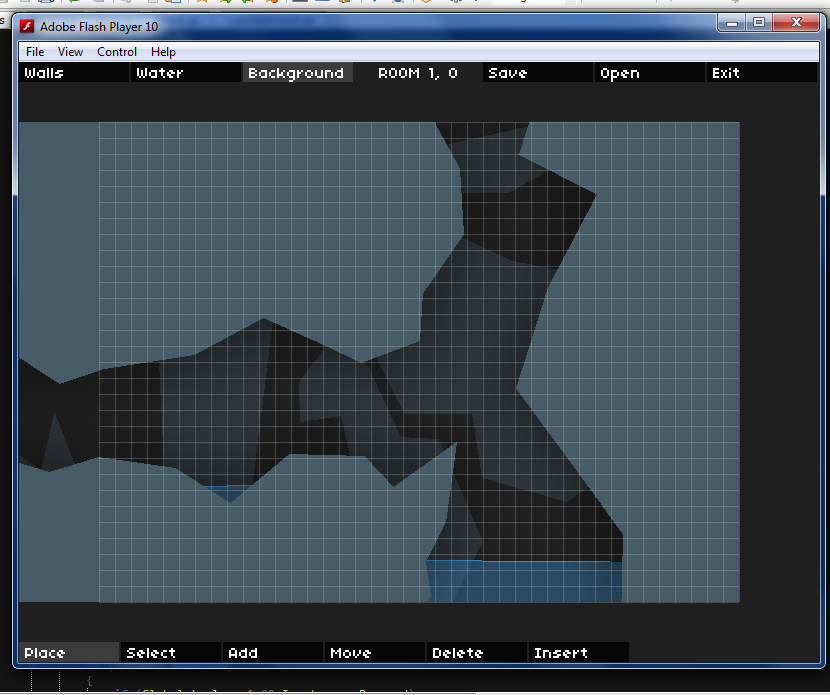
Task: Click the Adobe Flash Player title bar icon
Action: pos(28,26)
